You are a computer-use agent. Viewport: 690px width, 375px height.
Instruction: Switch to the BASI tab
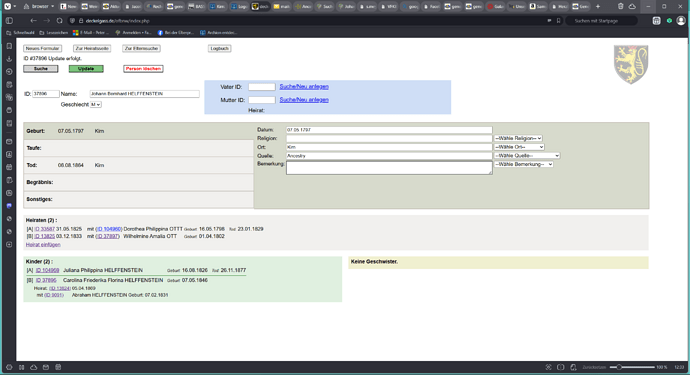tap(197, 7)
